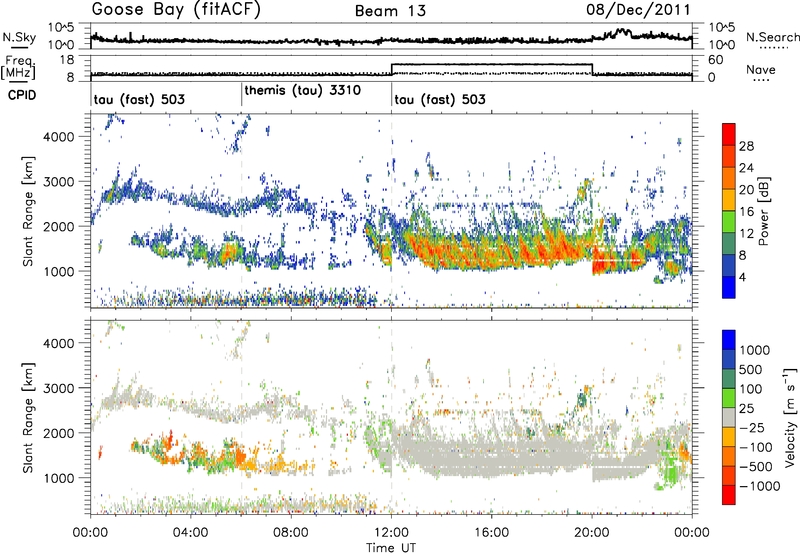Select the "Beam 13" header label

[390, 11]
